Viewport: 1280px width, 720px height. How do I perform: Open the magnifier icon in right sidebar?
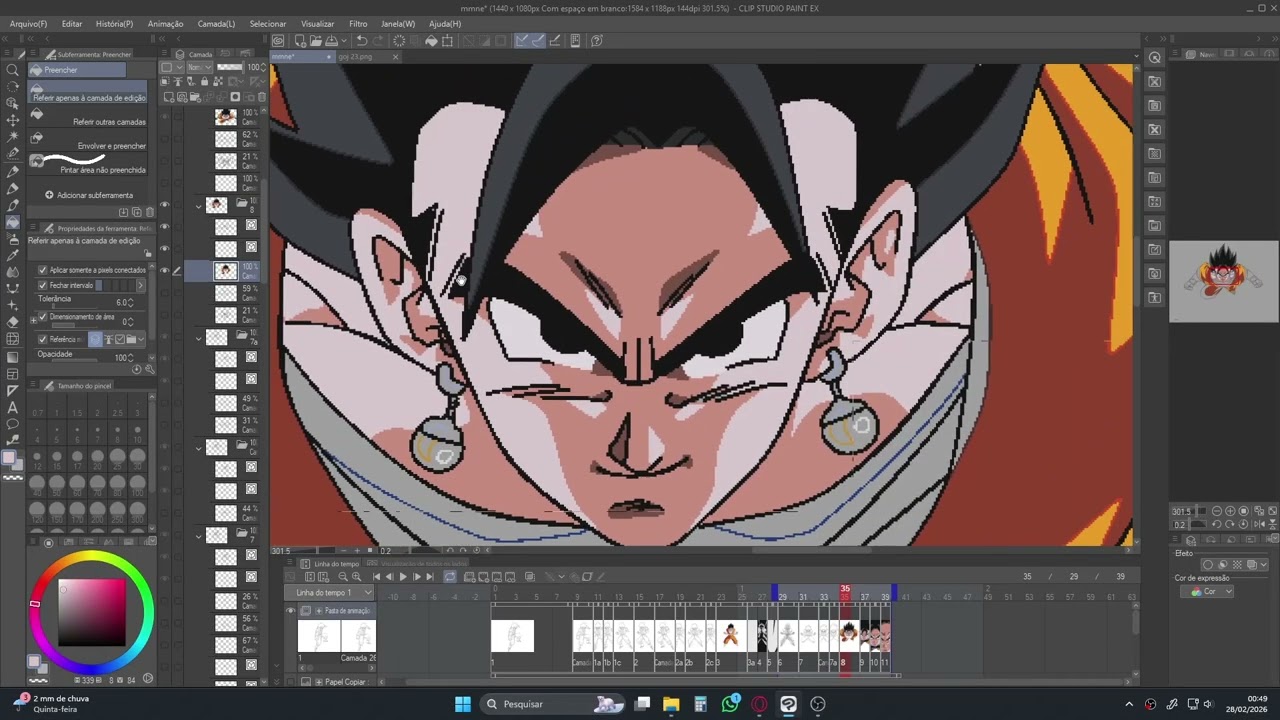(1154, 57)
